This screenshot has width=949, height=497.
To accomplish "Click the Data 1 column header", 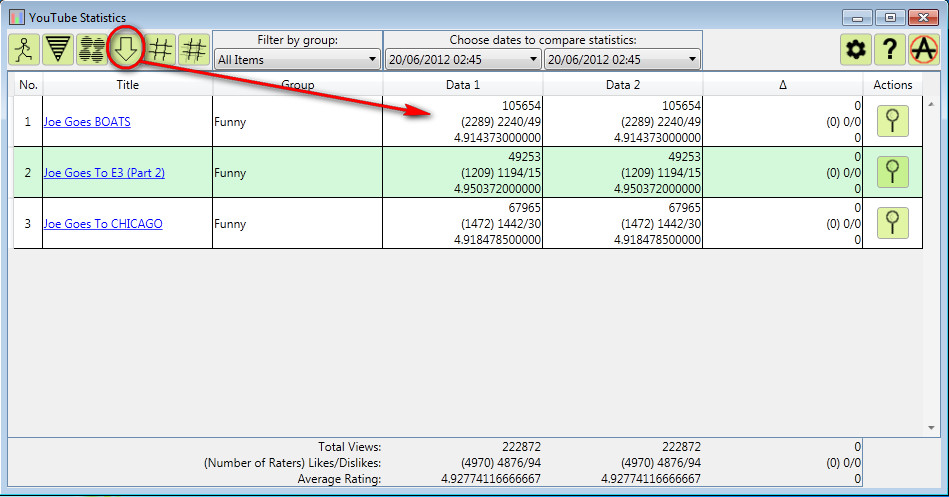I will click(462, 85).
